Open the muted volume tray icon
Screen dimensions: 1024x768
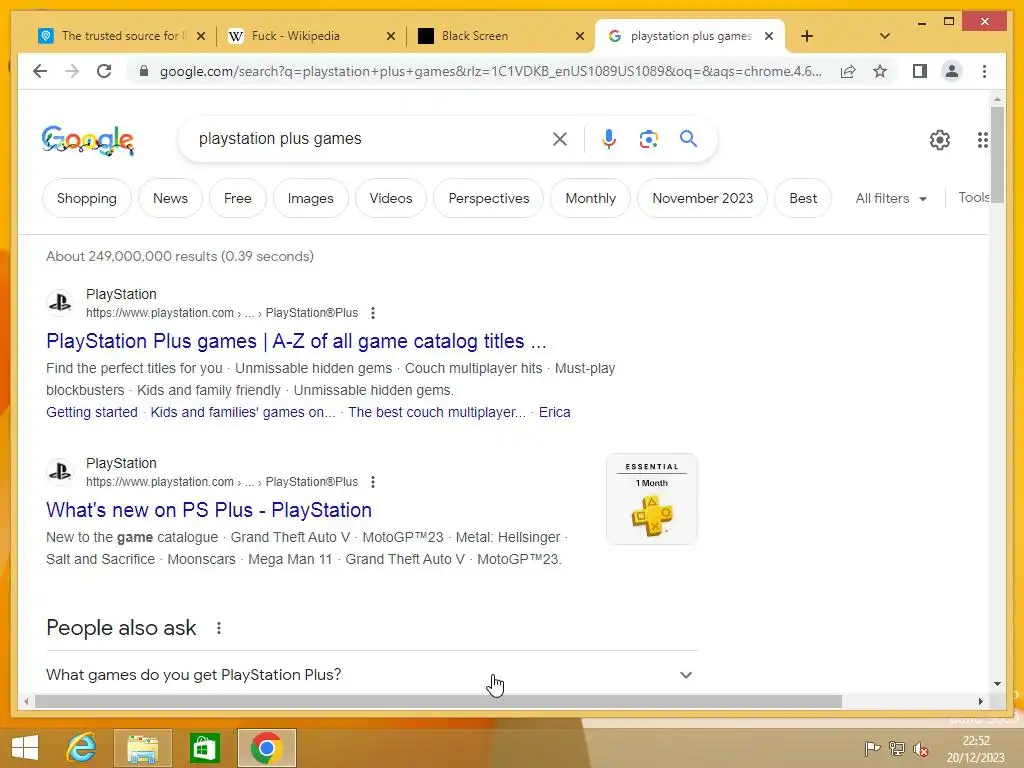pos(921,749)
